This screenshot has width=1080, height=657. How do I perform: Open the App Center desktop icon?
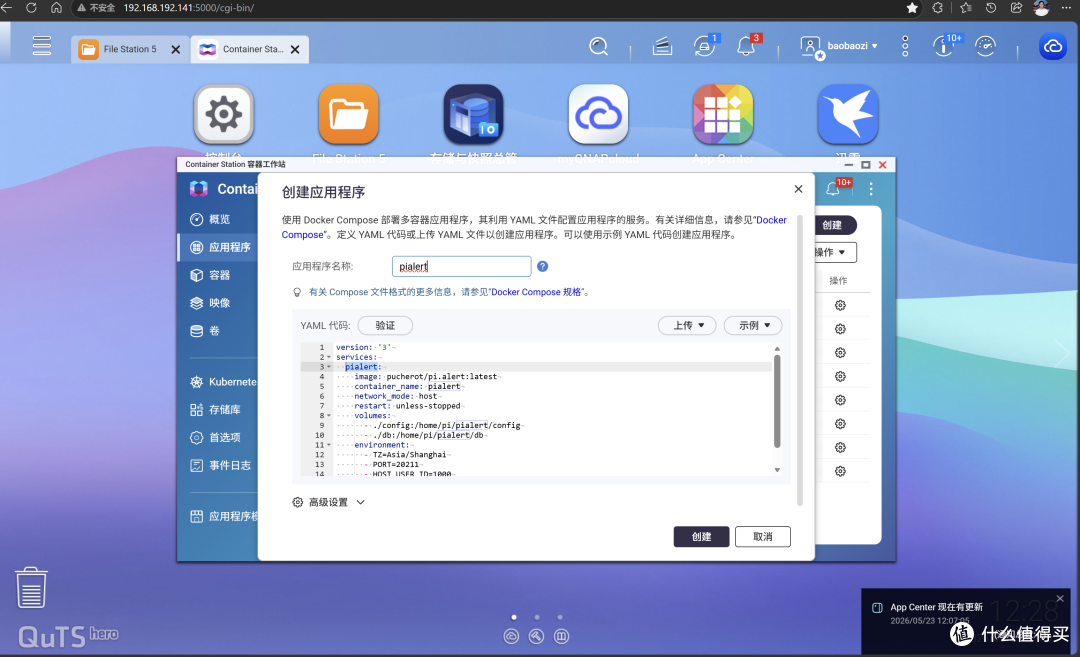click(x=723, y=114)
